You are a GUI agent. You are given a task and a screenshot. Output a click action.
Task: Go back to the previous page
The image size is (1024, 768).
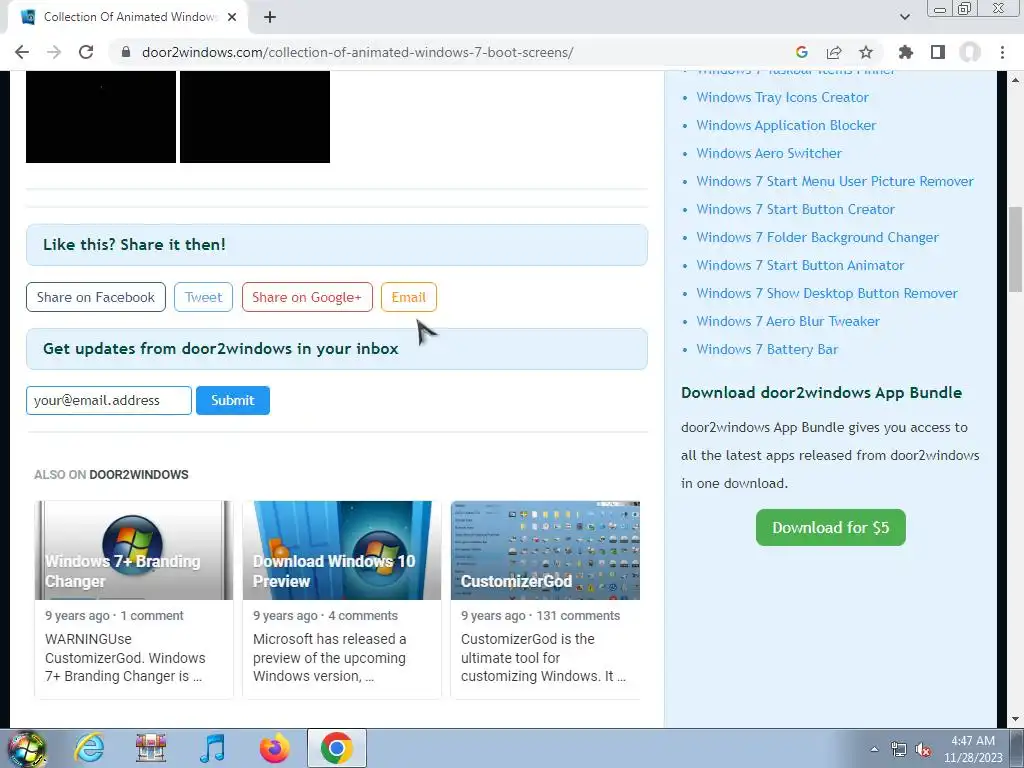pos(22,52)
